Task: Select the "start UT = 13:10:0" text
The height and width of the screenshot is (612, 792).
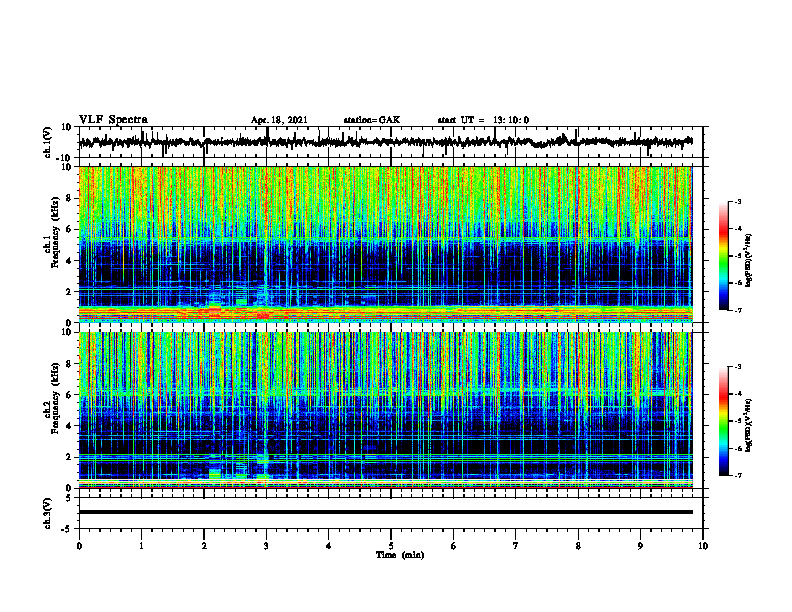Action: tap(483, 120)
